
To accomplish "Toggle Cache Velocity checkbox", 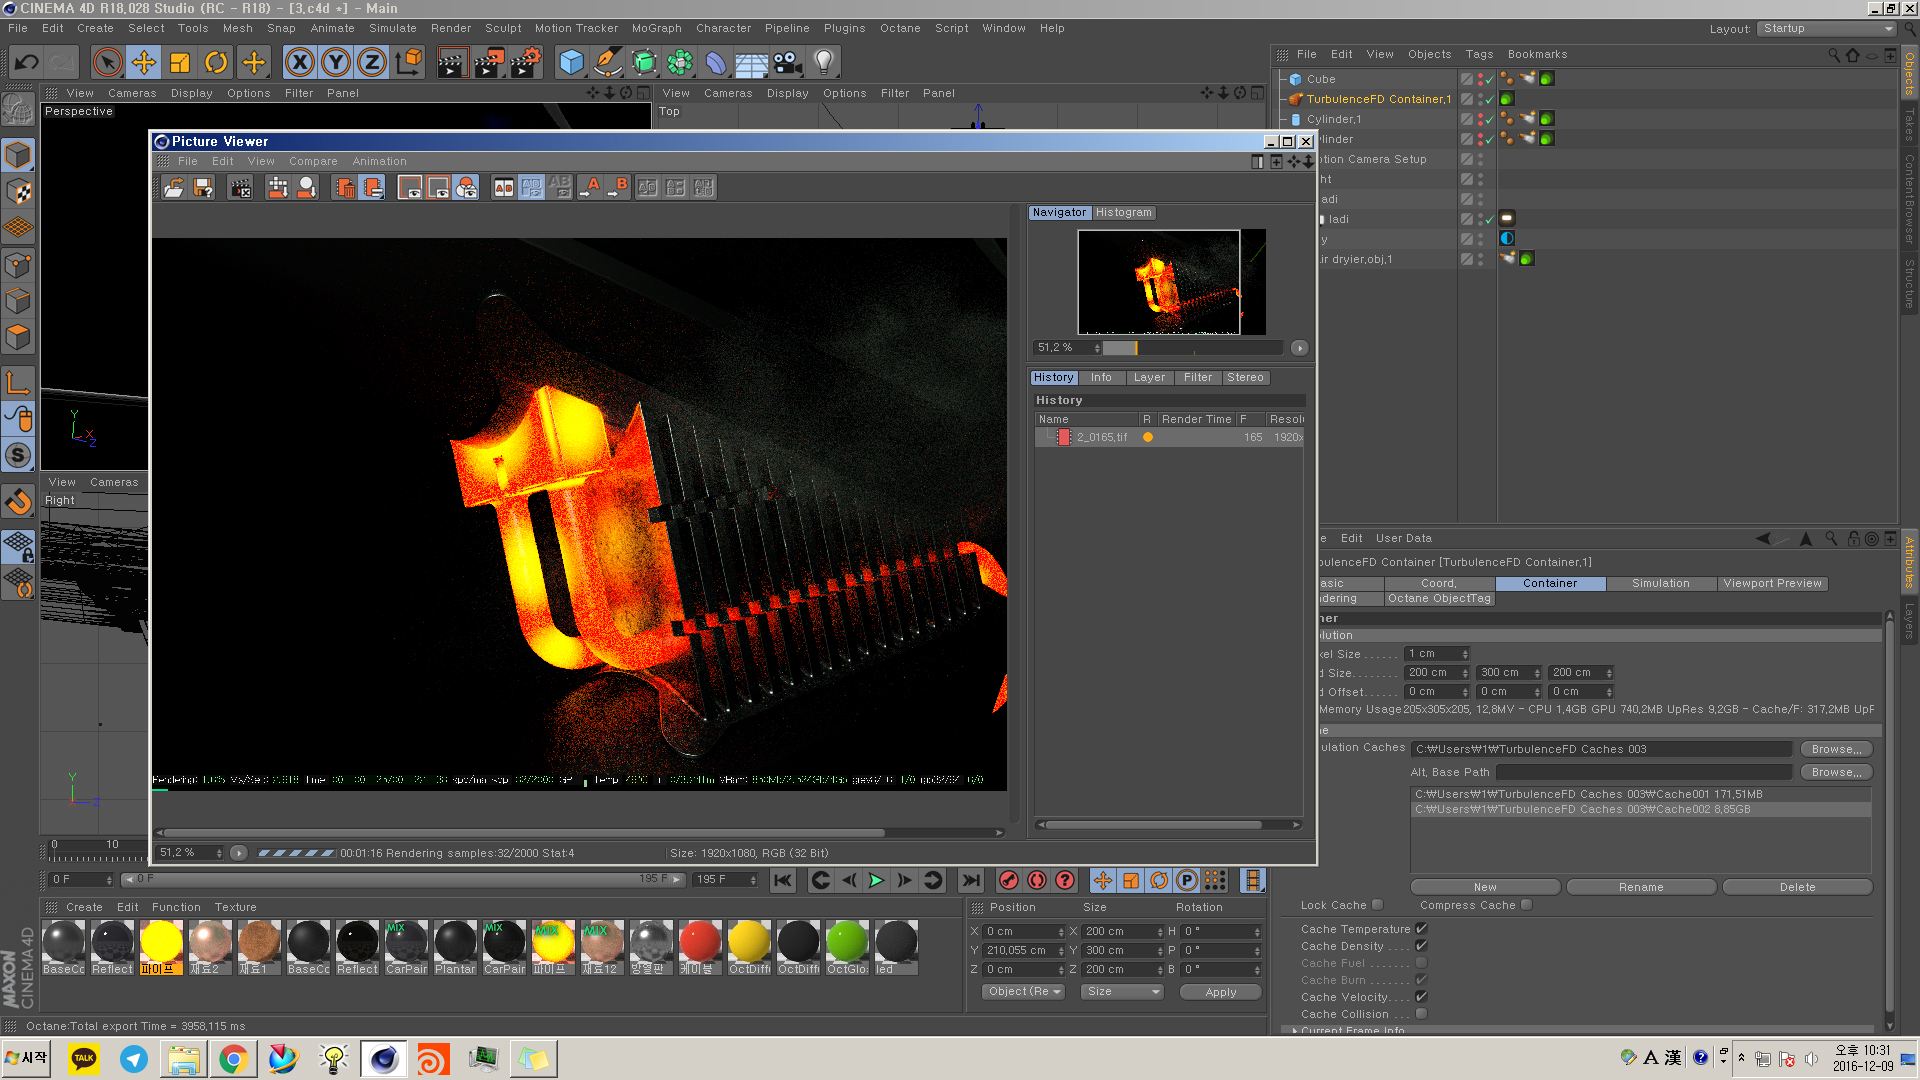I will click(x=1422, y=997).
